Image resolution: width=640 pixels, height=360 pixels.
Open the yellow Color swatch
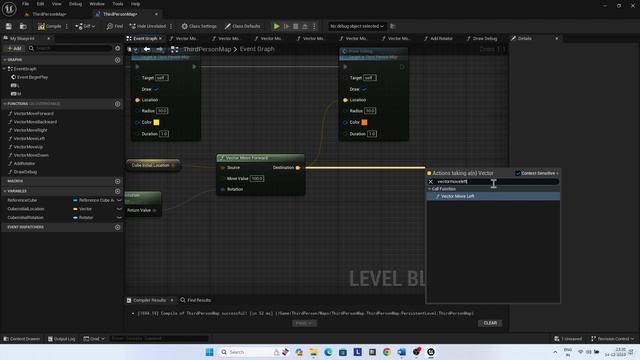pyautogui.click(x=156, y=122)
